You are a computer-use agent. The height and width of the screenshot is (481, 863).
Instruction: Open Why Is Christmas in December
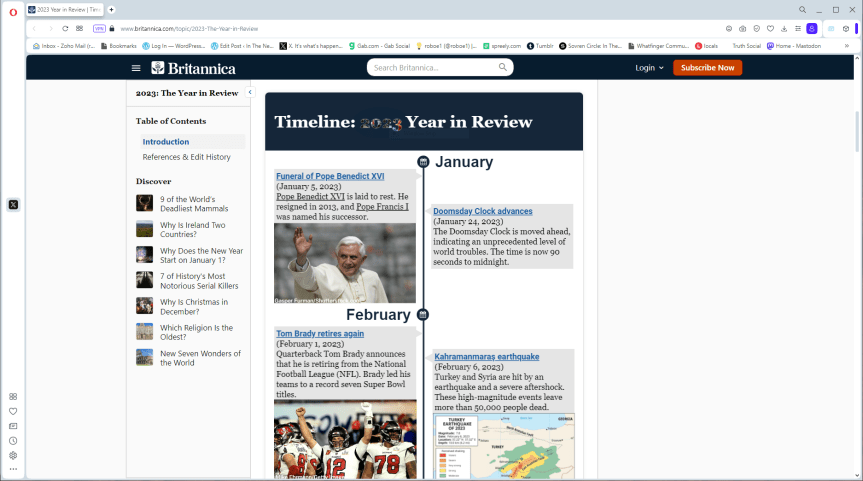[194, 307]
